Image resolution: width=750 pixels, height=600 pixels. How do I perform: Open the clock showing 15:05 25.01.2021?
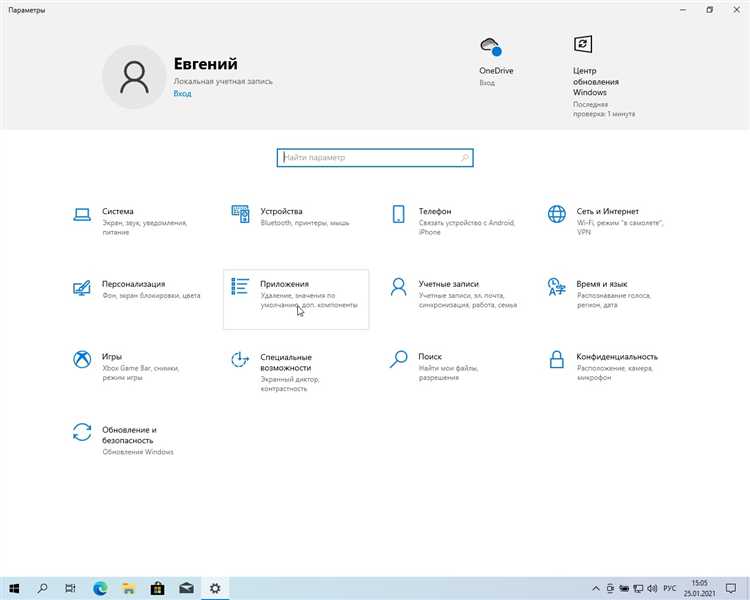(699, 588)
